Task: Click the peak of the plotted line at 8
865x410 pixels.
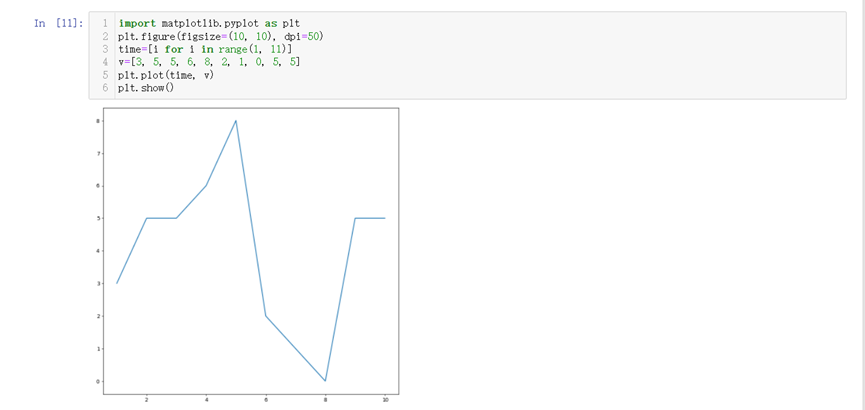Action: tap(236, 121)
